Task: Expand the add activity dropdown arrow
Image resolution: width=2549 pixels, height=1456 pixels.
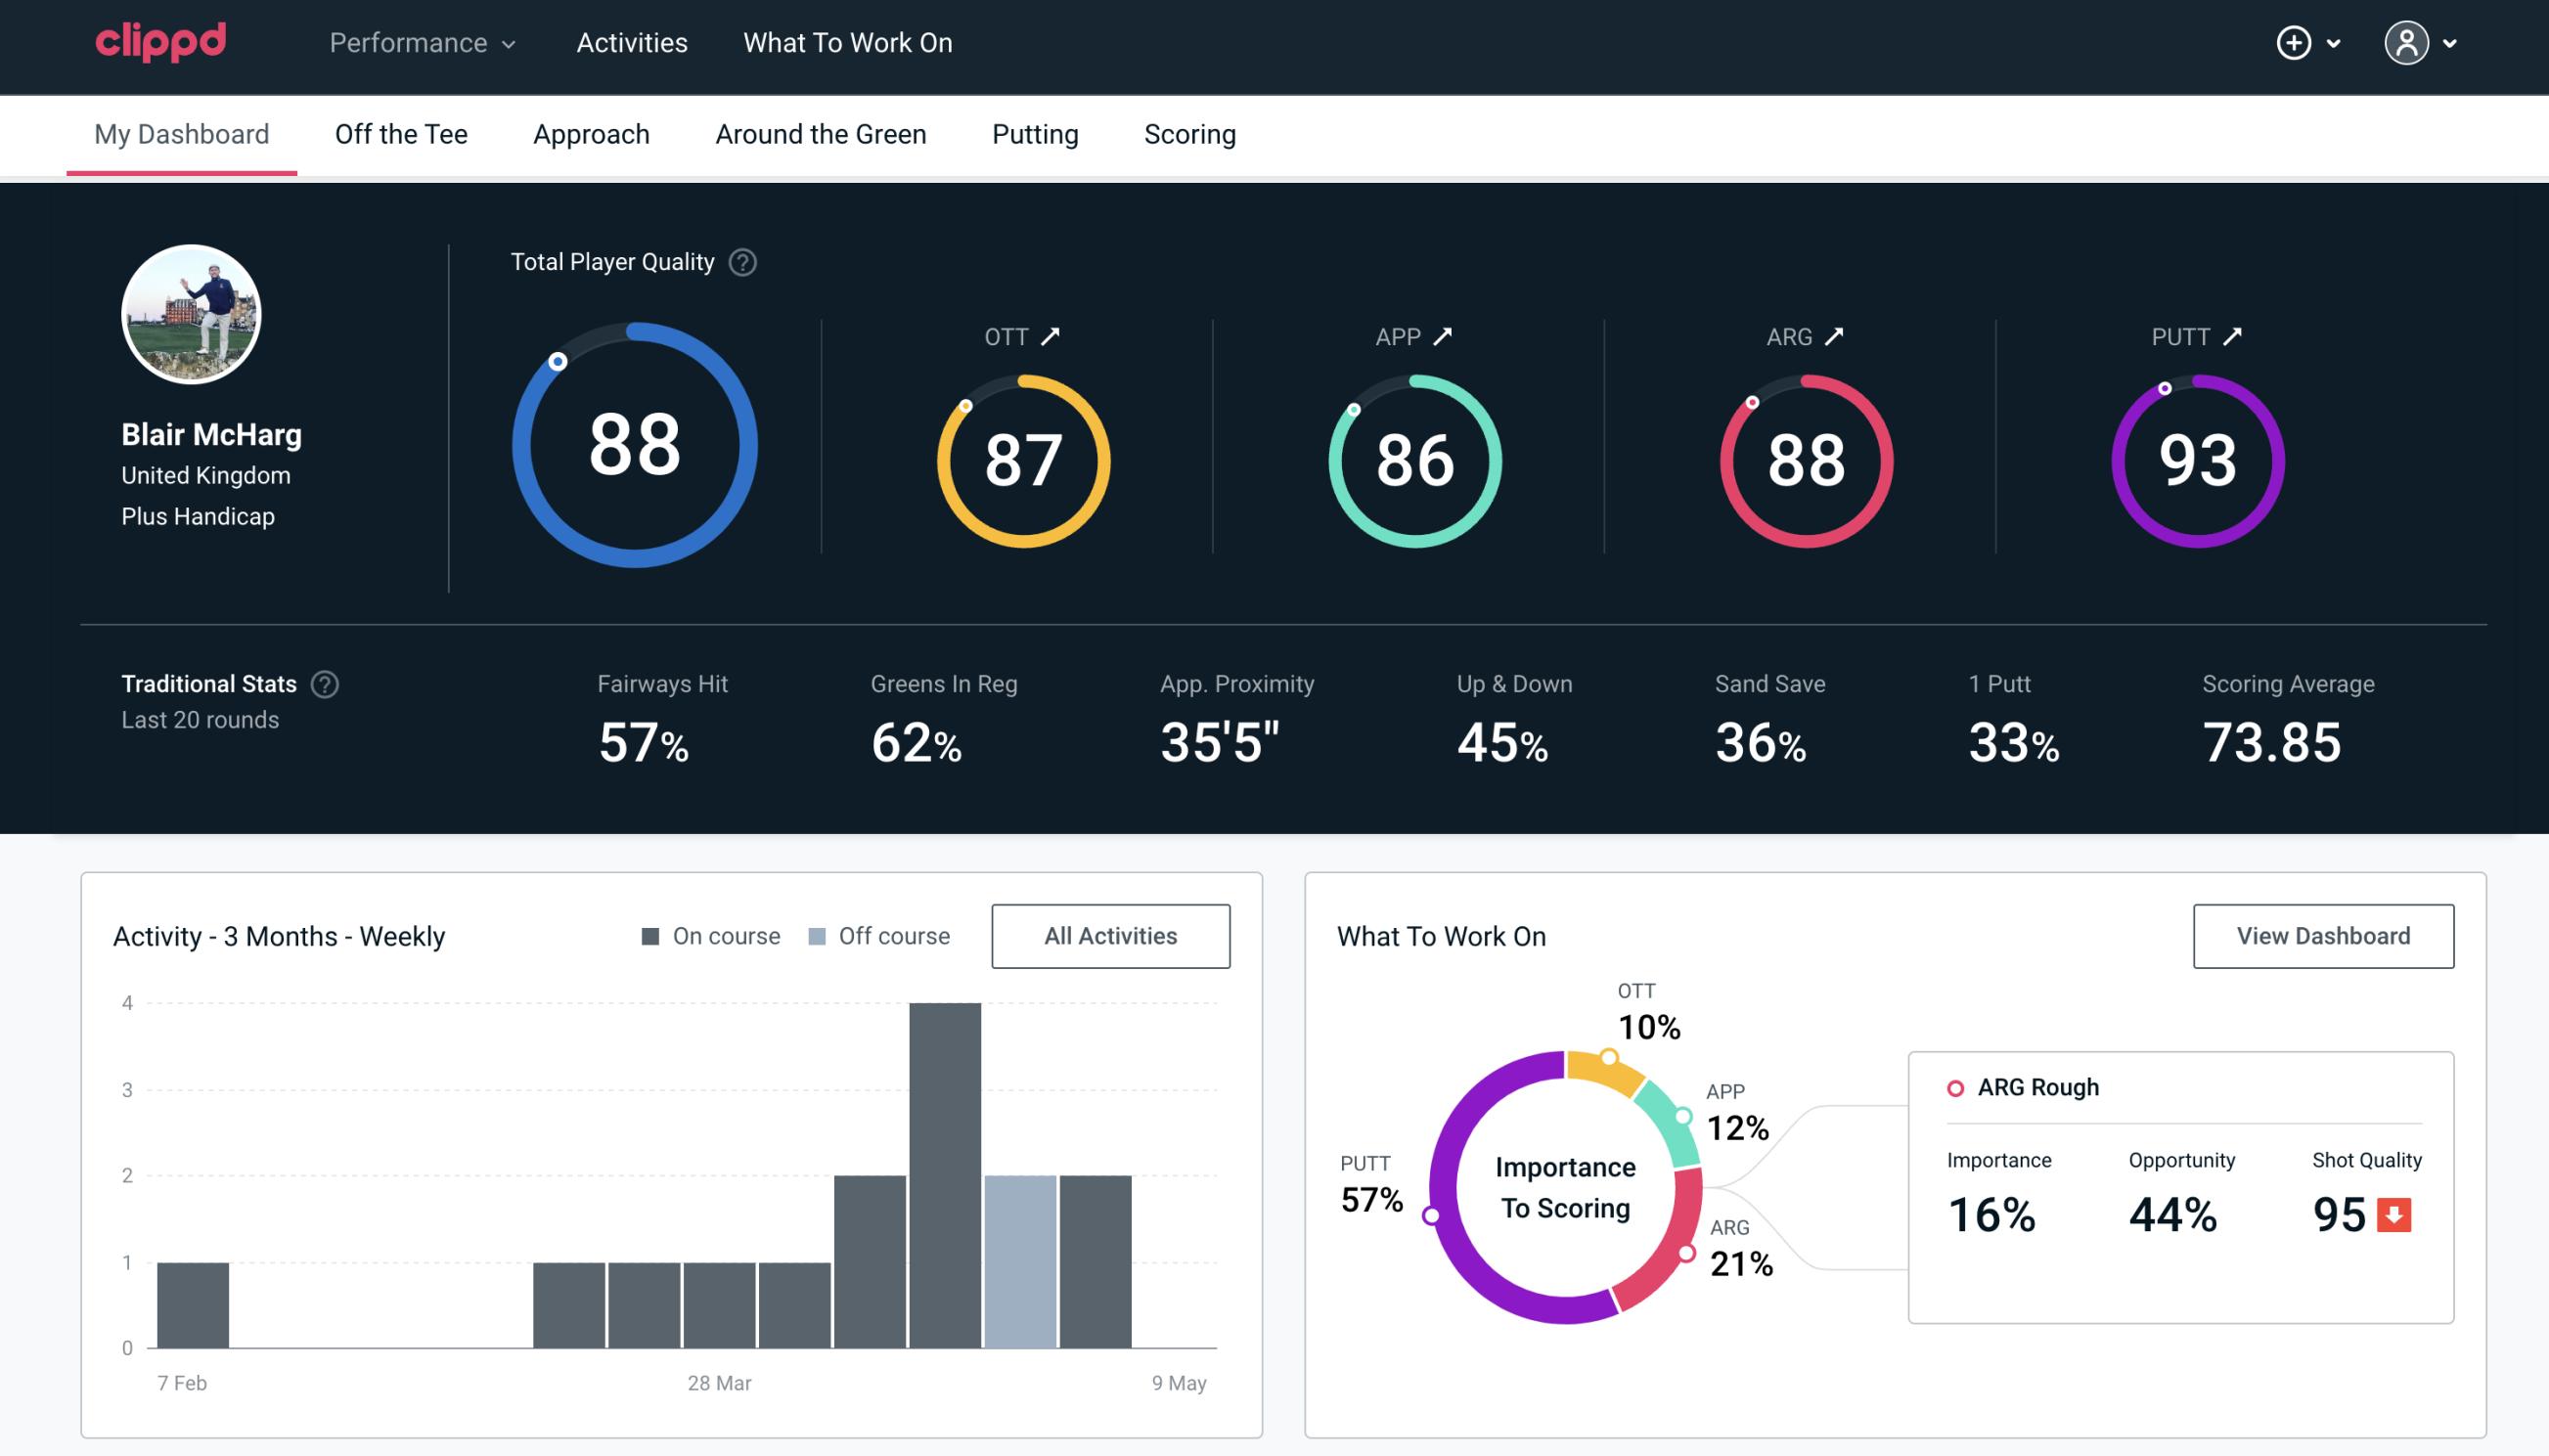Action: click(2337, 44)
